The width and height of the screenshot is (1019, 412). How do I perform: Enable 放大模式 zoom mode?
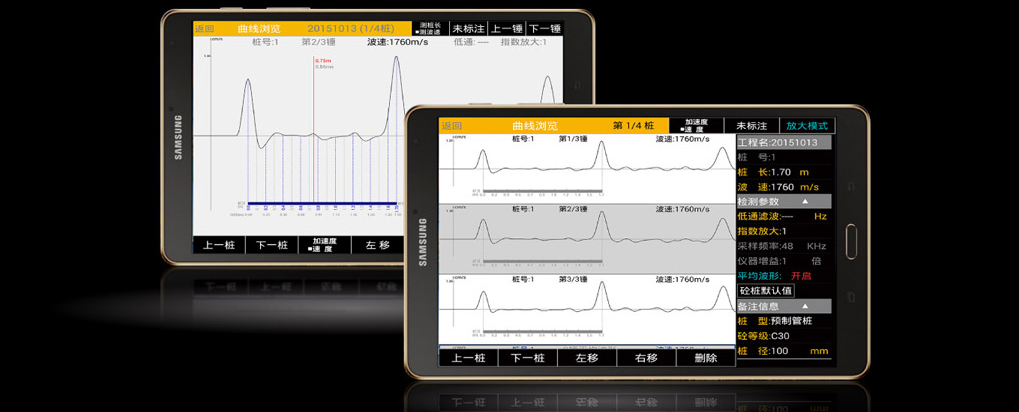tap(807, 125)
